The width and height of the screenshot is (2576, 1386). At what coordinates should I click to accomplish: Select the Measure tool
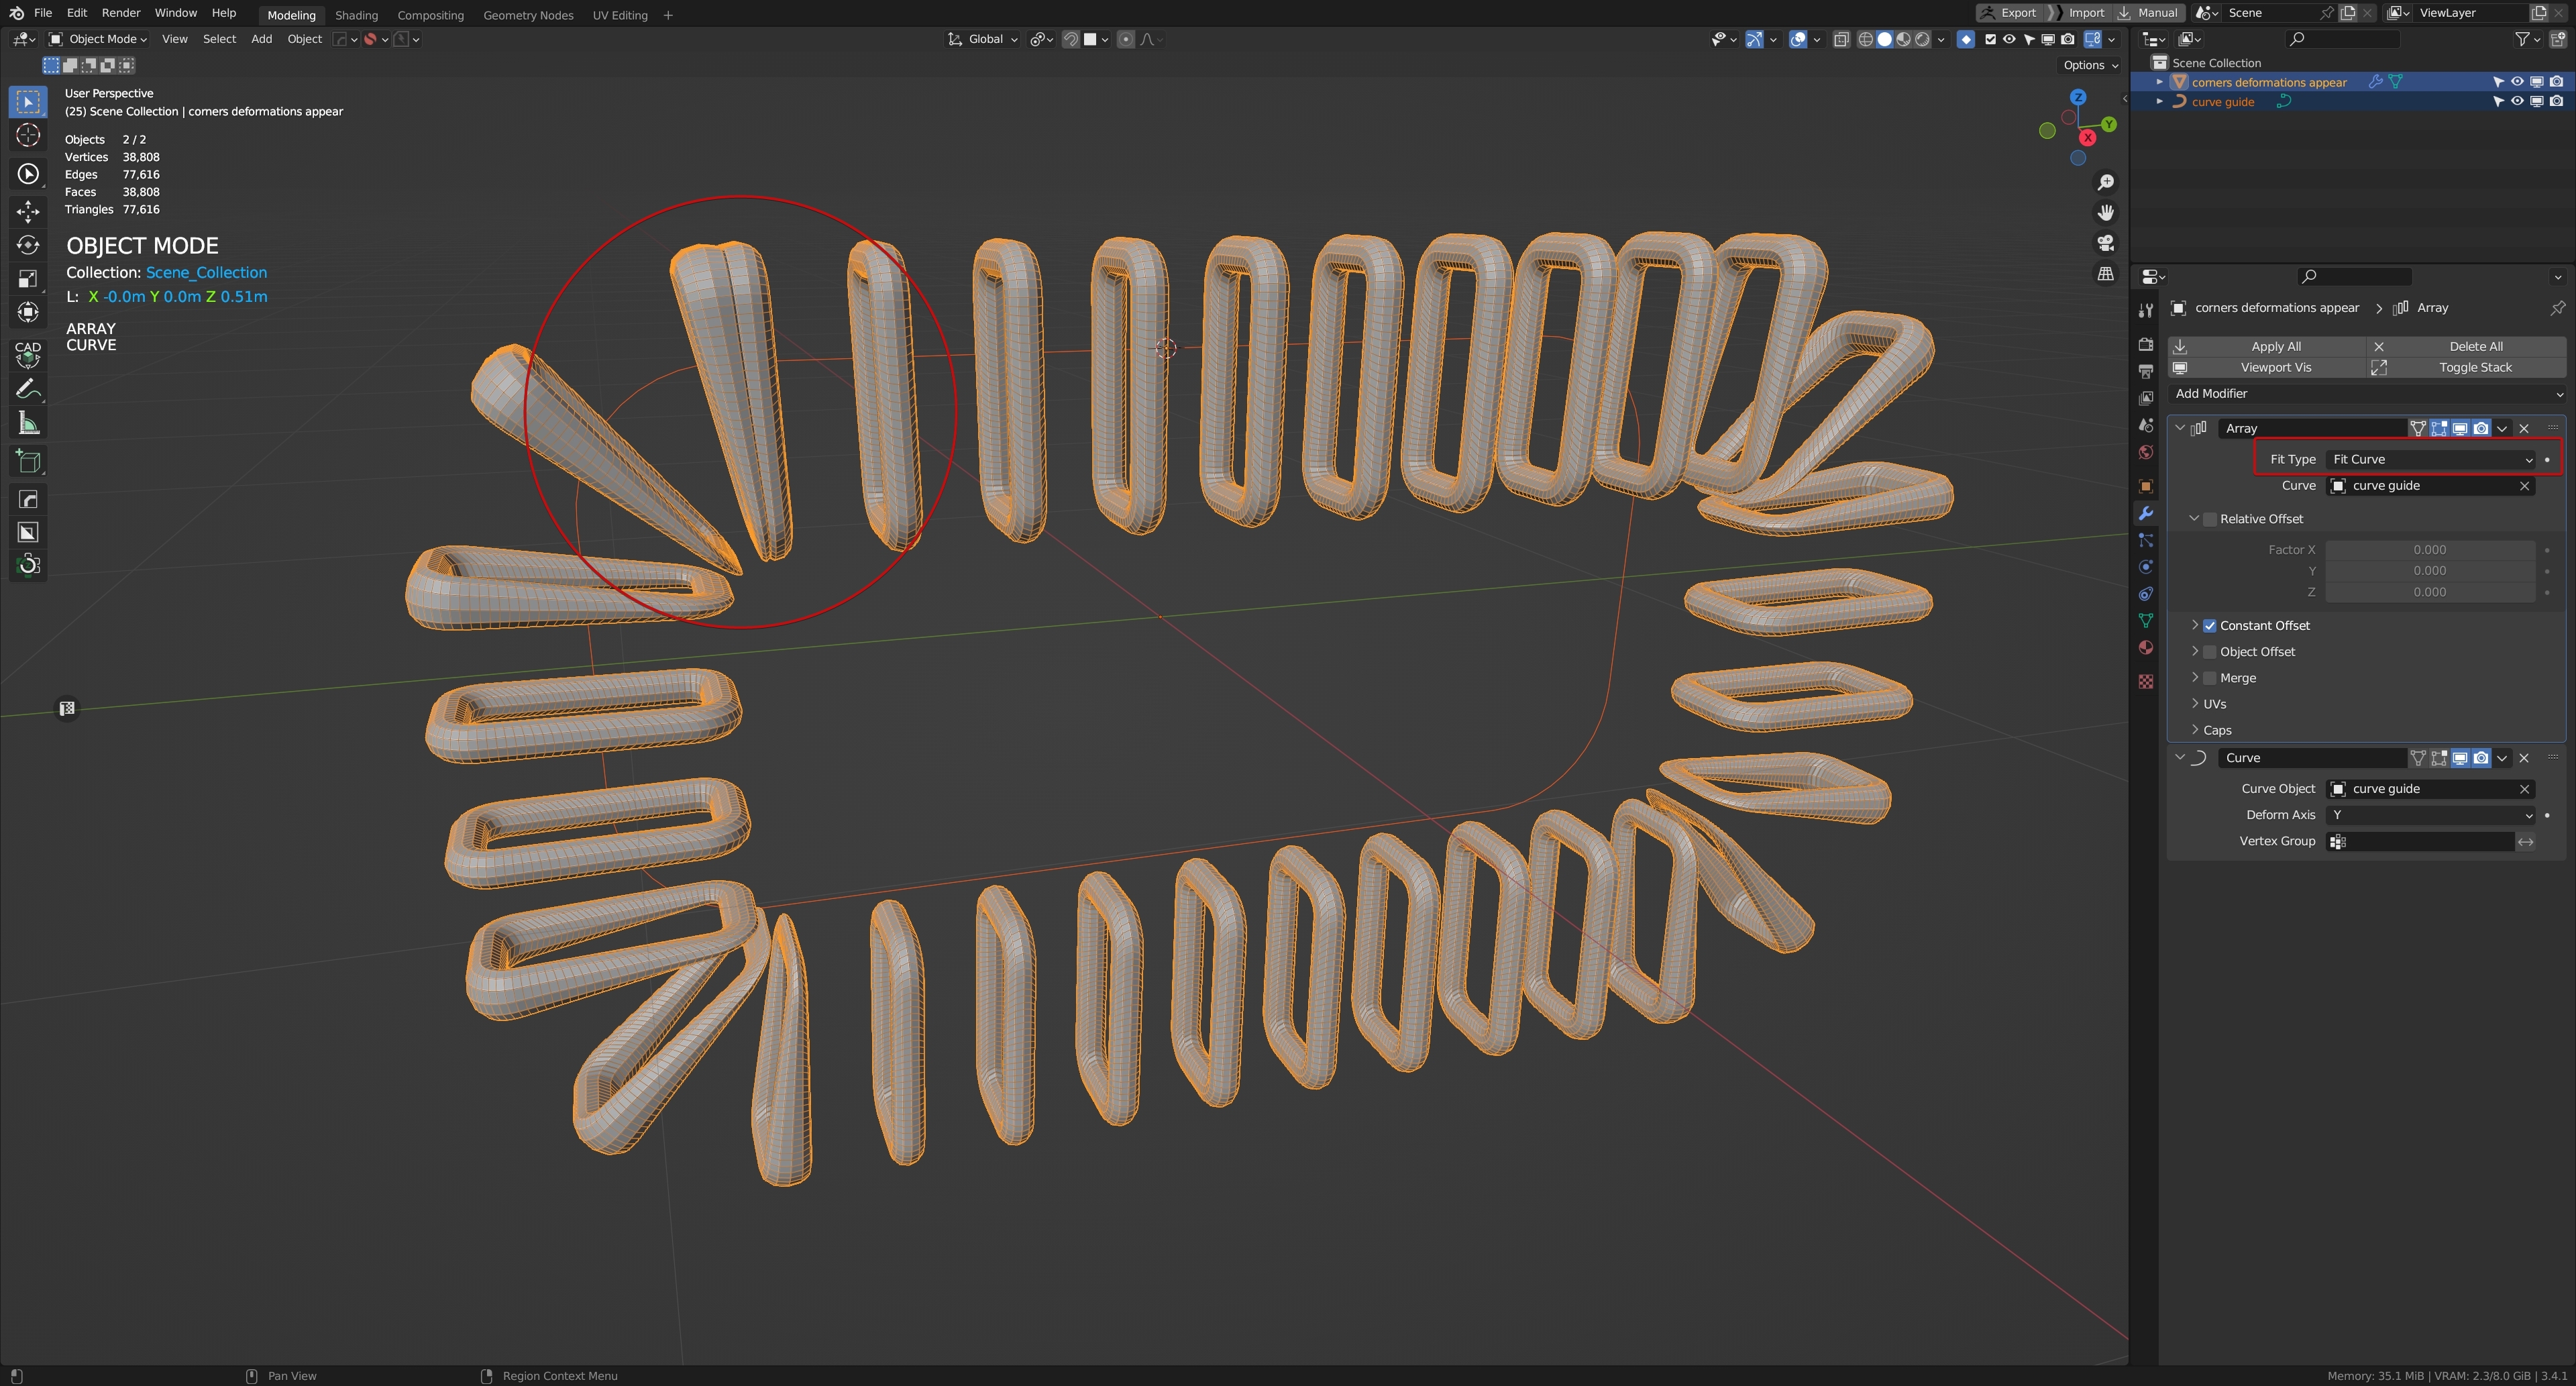tap(28, 424)
